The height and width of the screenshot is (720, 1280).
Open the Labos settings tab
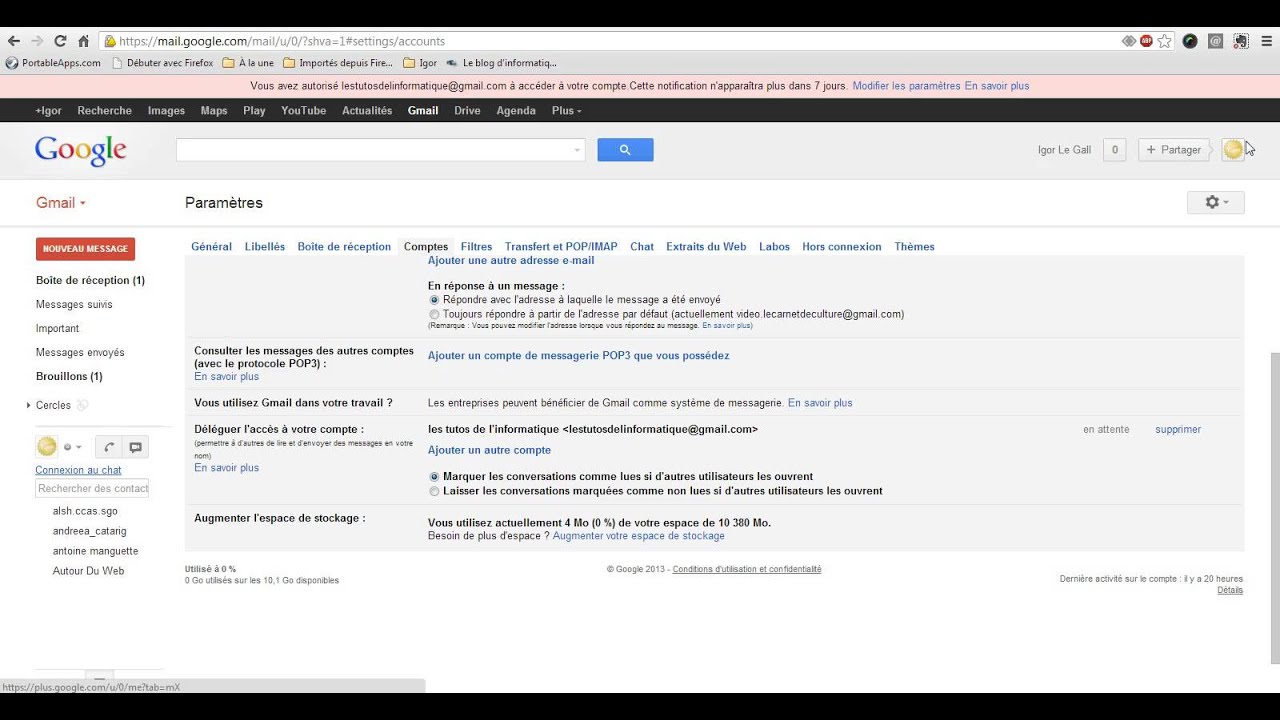(x=774, y=246)
